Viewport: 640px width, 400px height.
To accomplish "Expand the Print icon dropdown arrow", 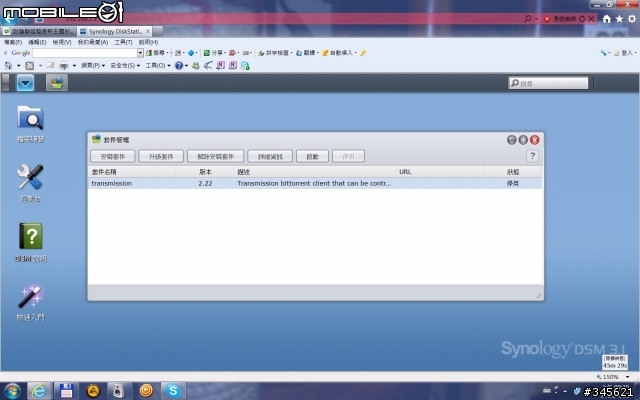I will (x=74, y=66).
